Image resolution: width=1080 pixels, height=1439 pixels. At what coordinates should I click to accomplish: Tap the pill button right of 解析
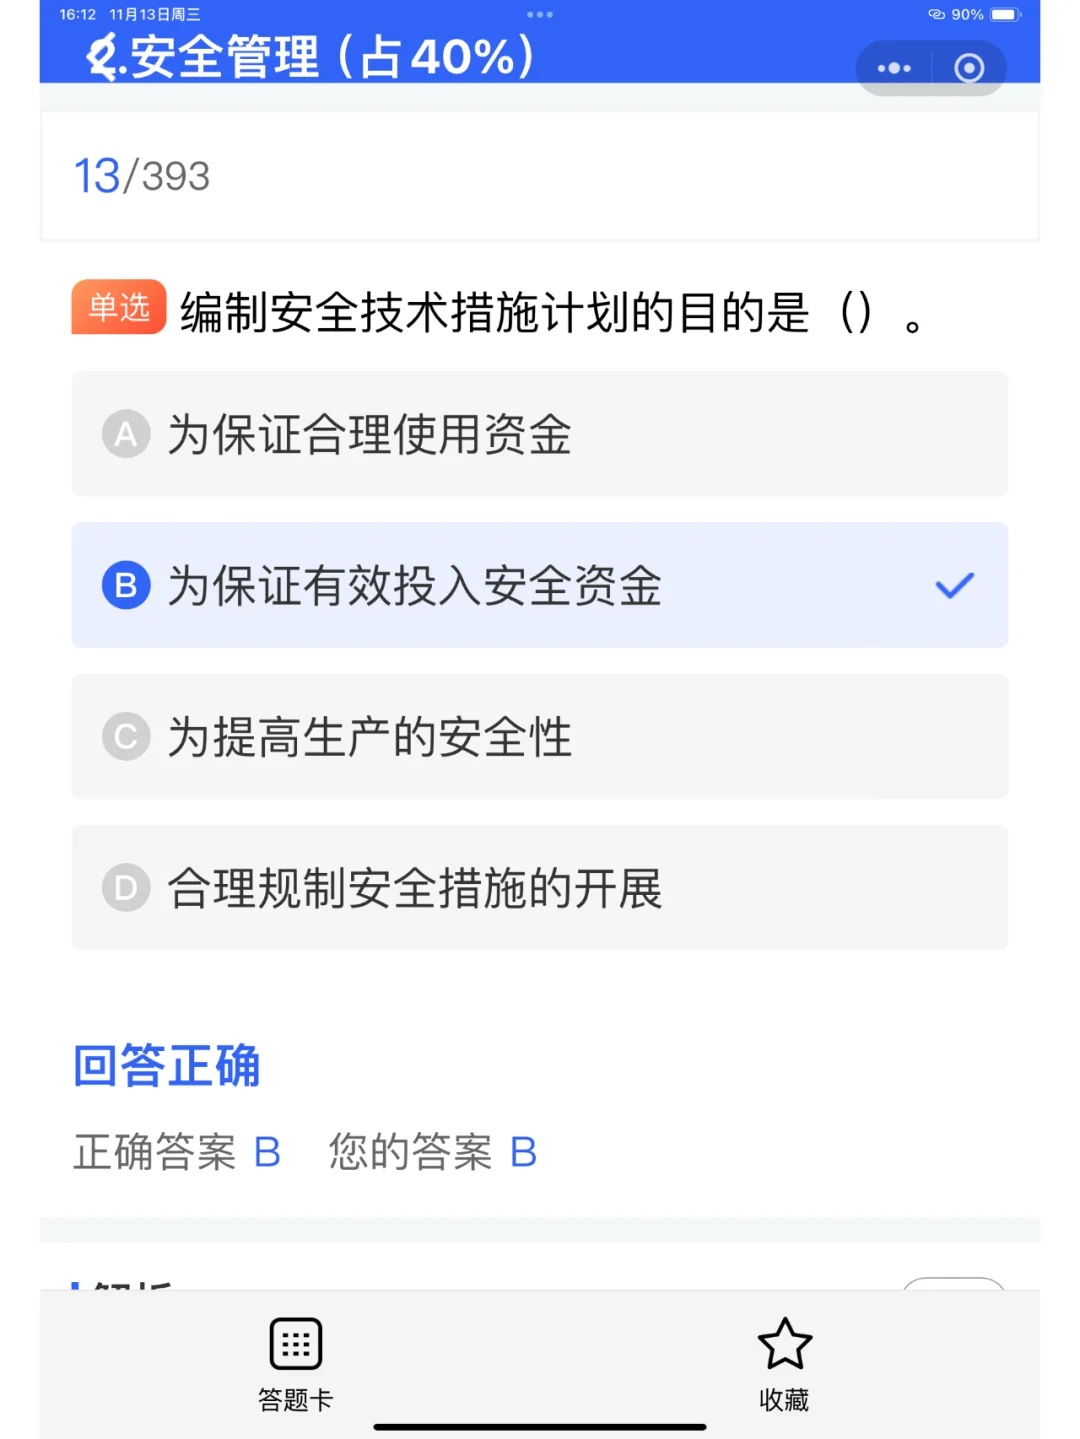(954, 1283)
